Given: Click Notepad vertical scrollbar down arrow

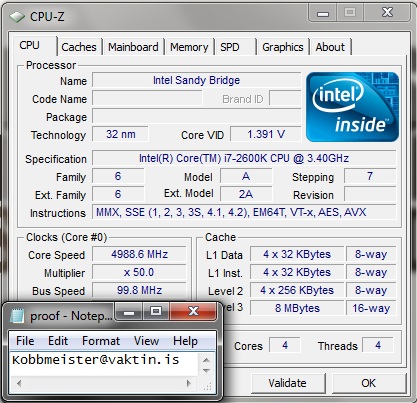Looking at the screenshot, I should (x=206, y=371).
